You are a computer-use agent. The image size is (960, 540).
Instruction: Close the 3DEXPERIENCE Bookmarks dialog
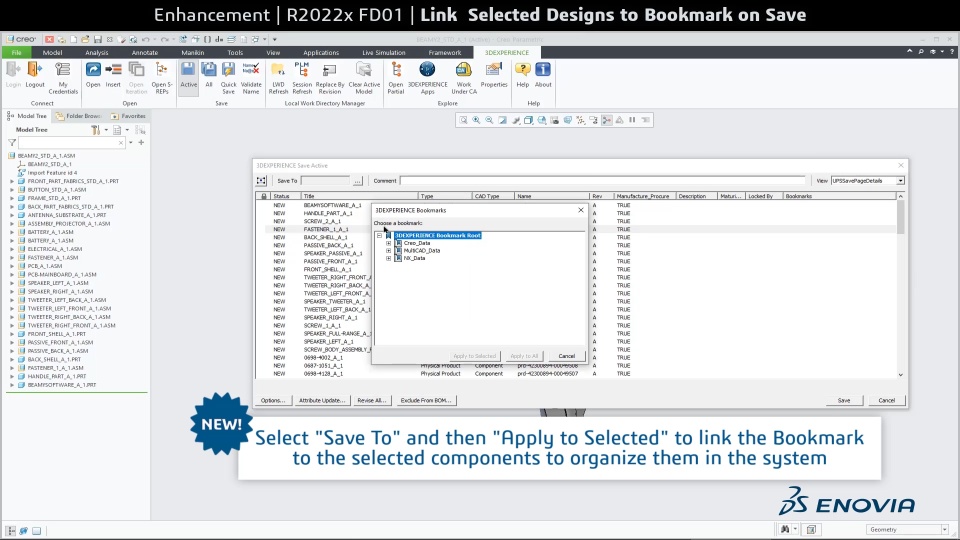[581, 210]
